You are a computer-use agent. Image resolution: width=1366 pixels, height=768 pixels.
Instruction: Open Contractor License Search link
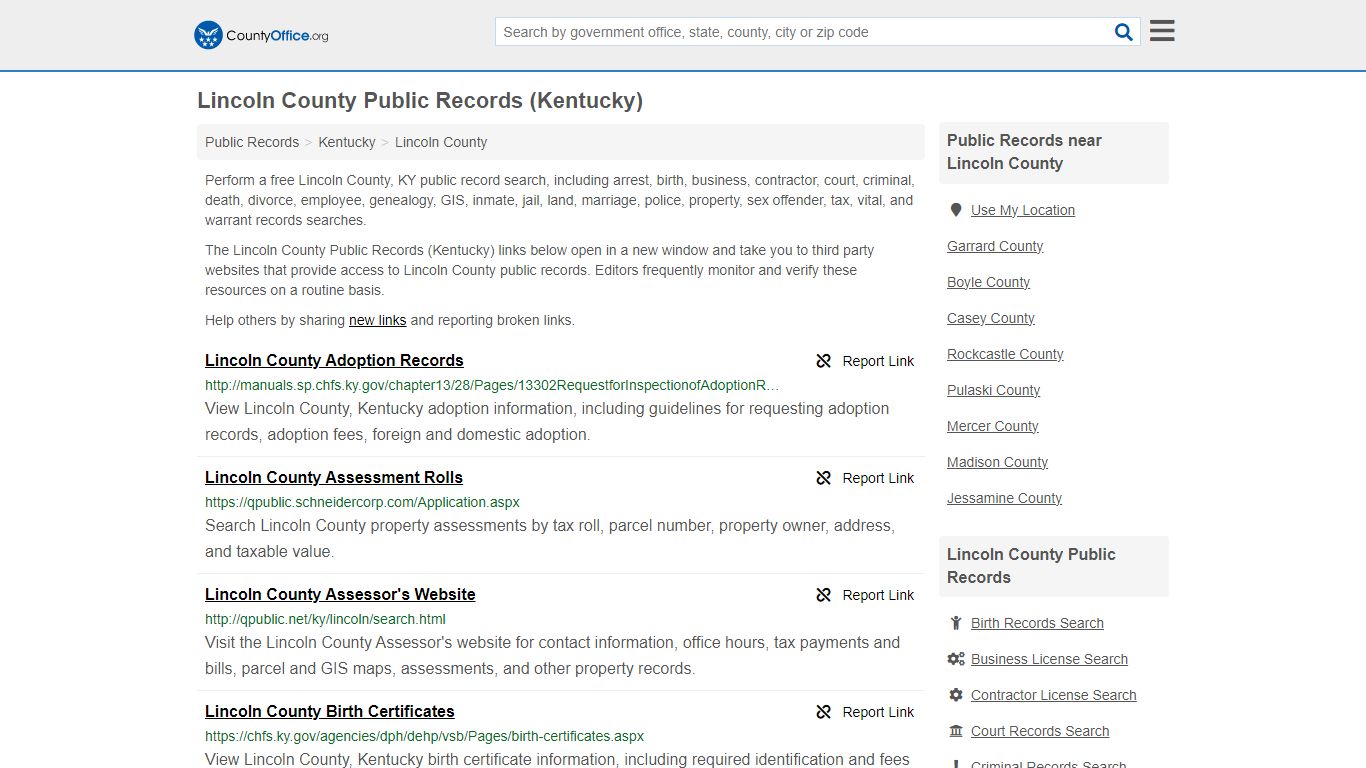[x=1053, y=695]
